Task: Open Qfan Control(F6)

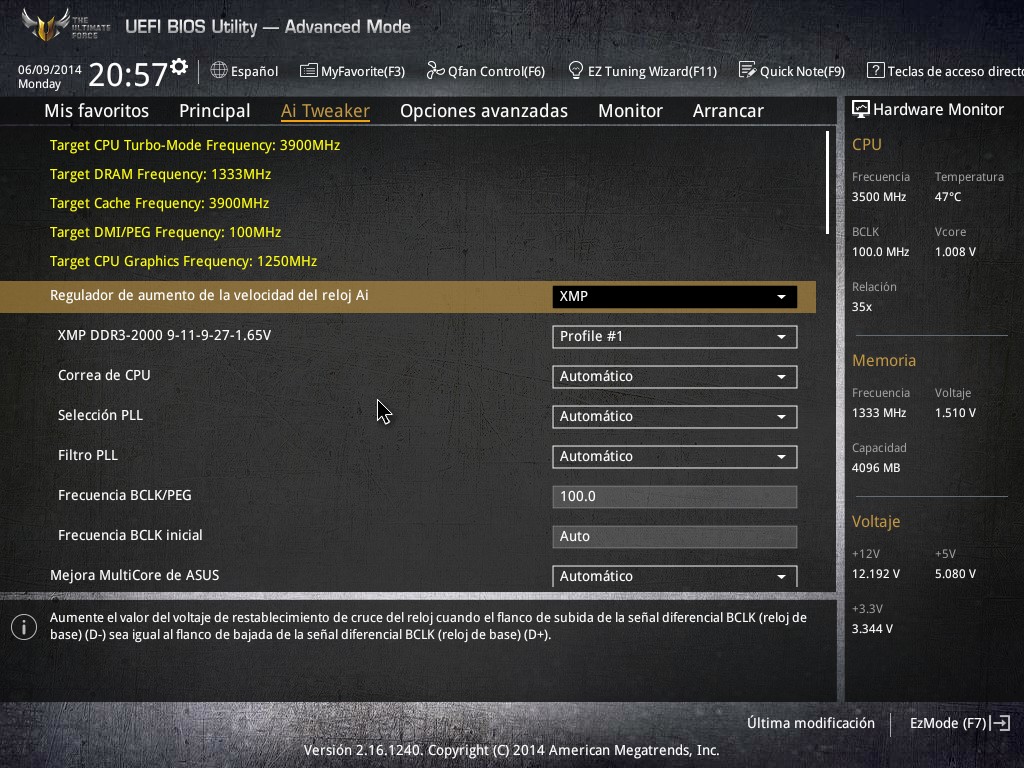Action: pos(486,71)
